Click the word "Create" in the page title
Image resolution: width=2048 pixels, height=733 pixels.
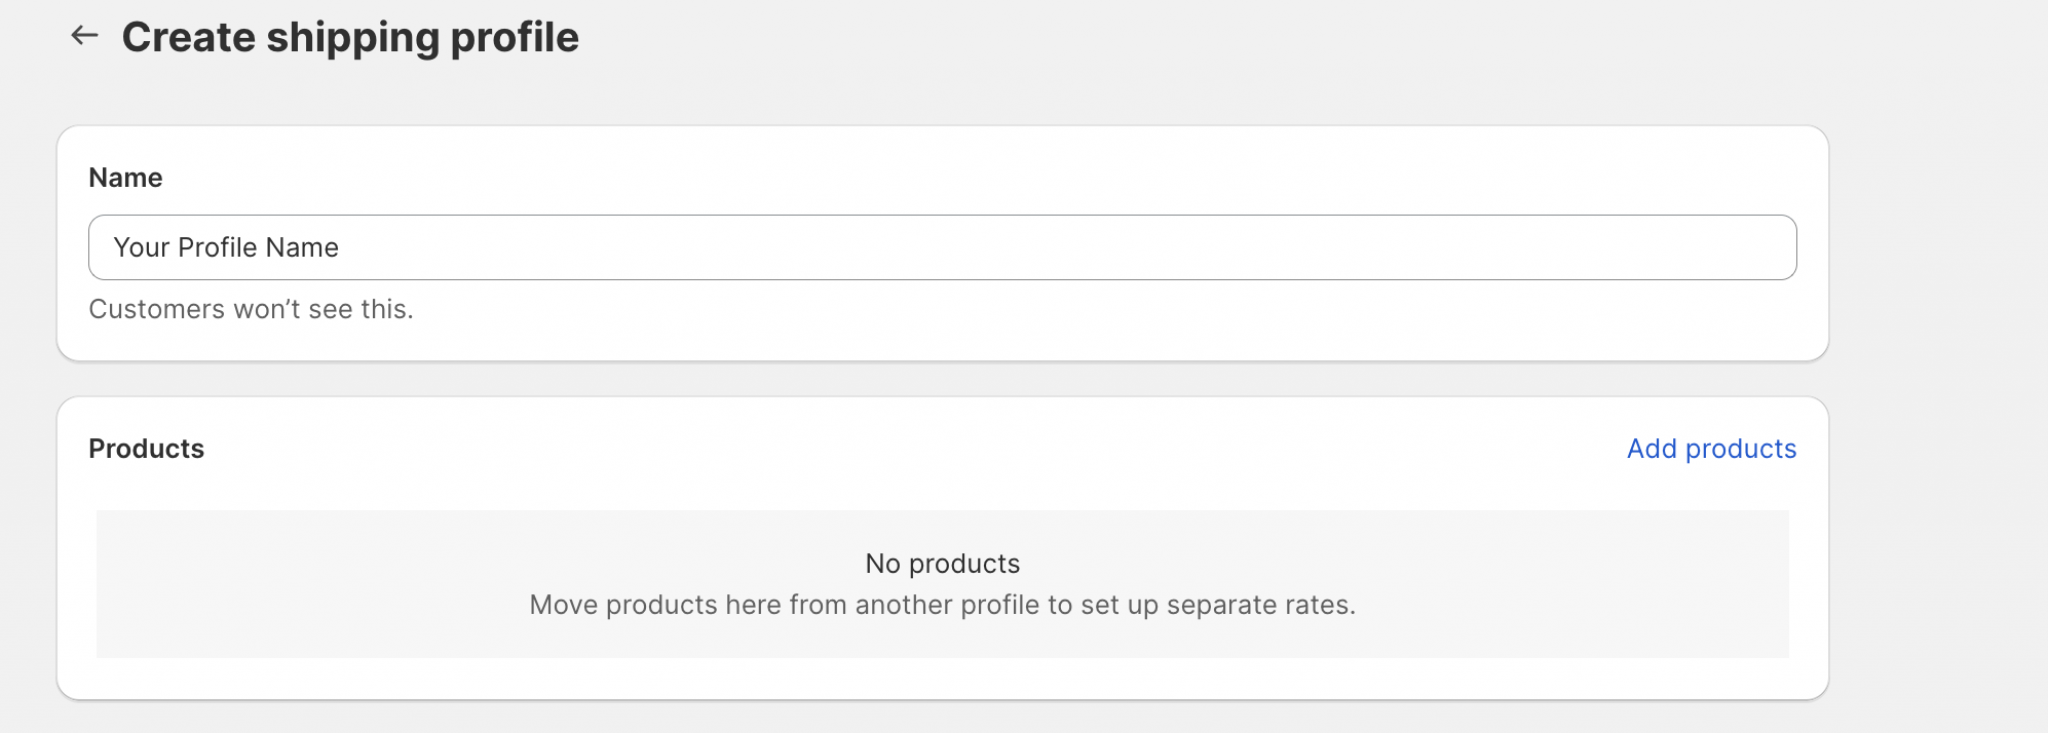(189, 38)
